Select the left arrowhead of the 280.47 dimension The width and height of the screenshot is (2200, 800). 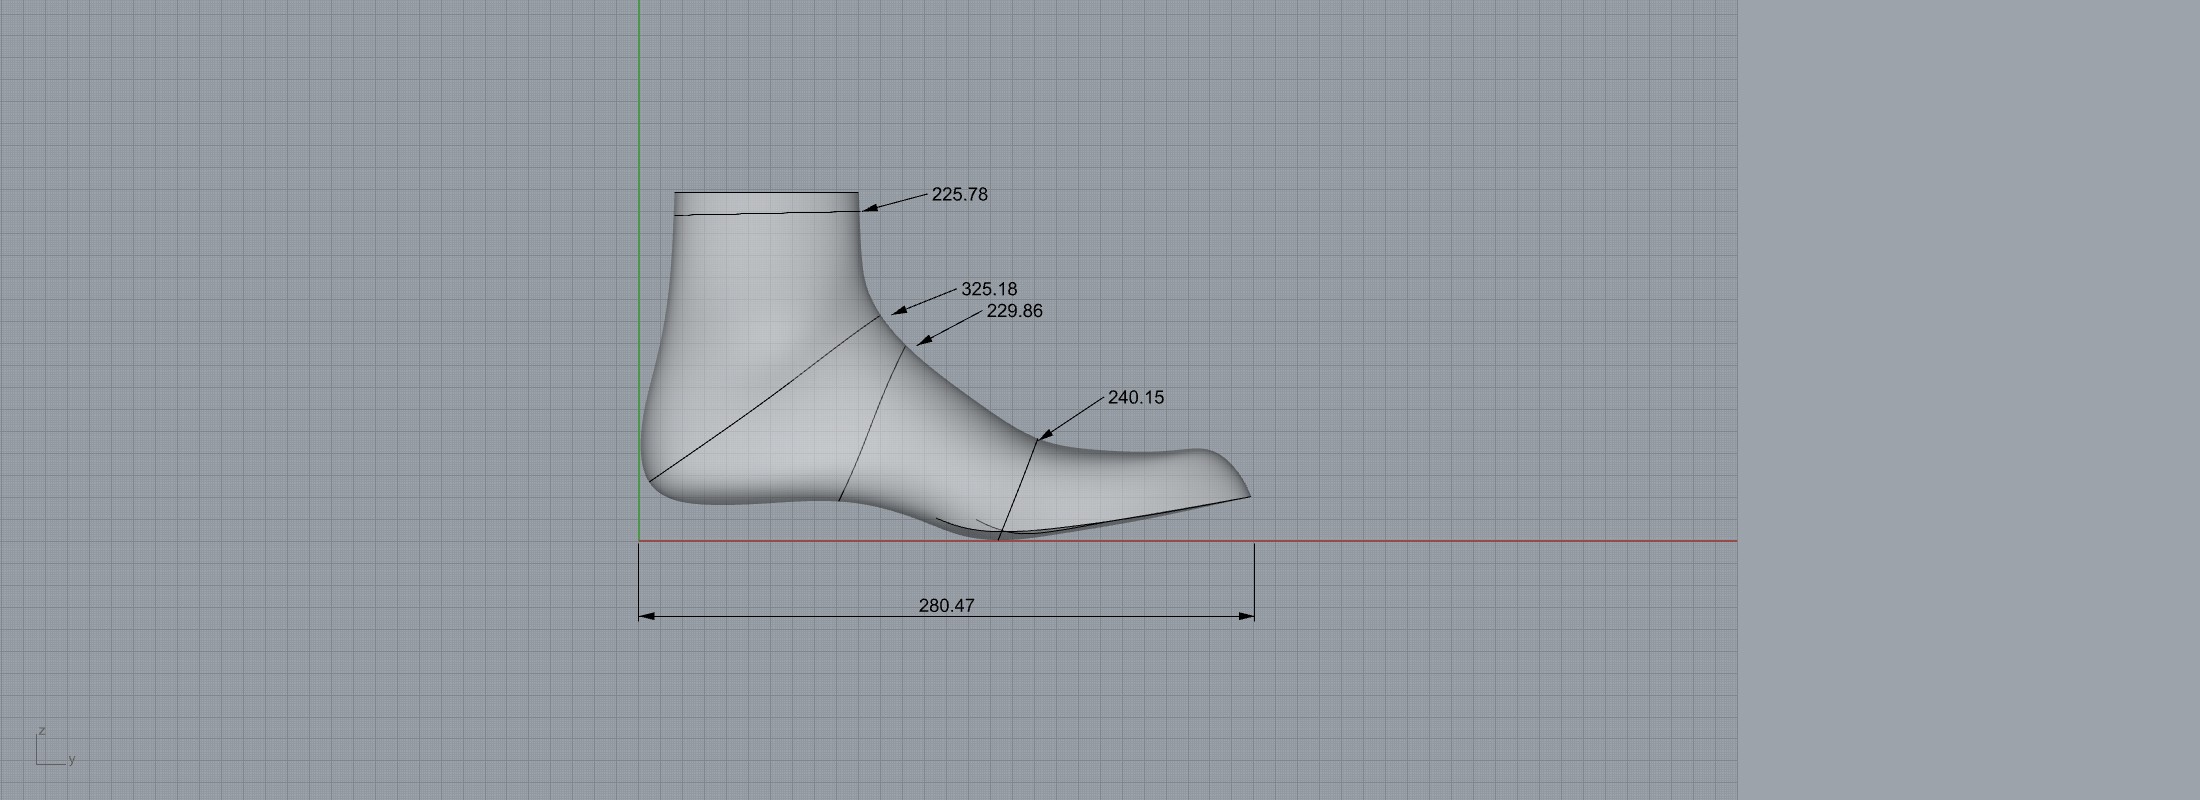pos(646,616)
